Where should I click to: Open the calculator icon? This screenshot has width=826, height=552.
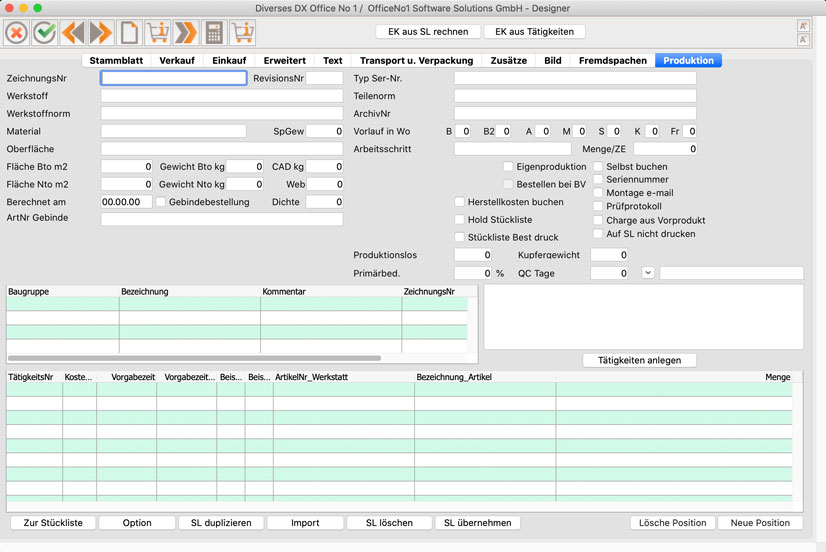pyautogui.click(x=214, y=33)
